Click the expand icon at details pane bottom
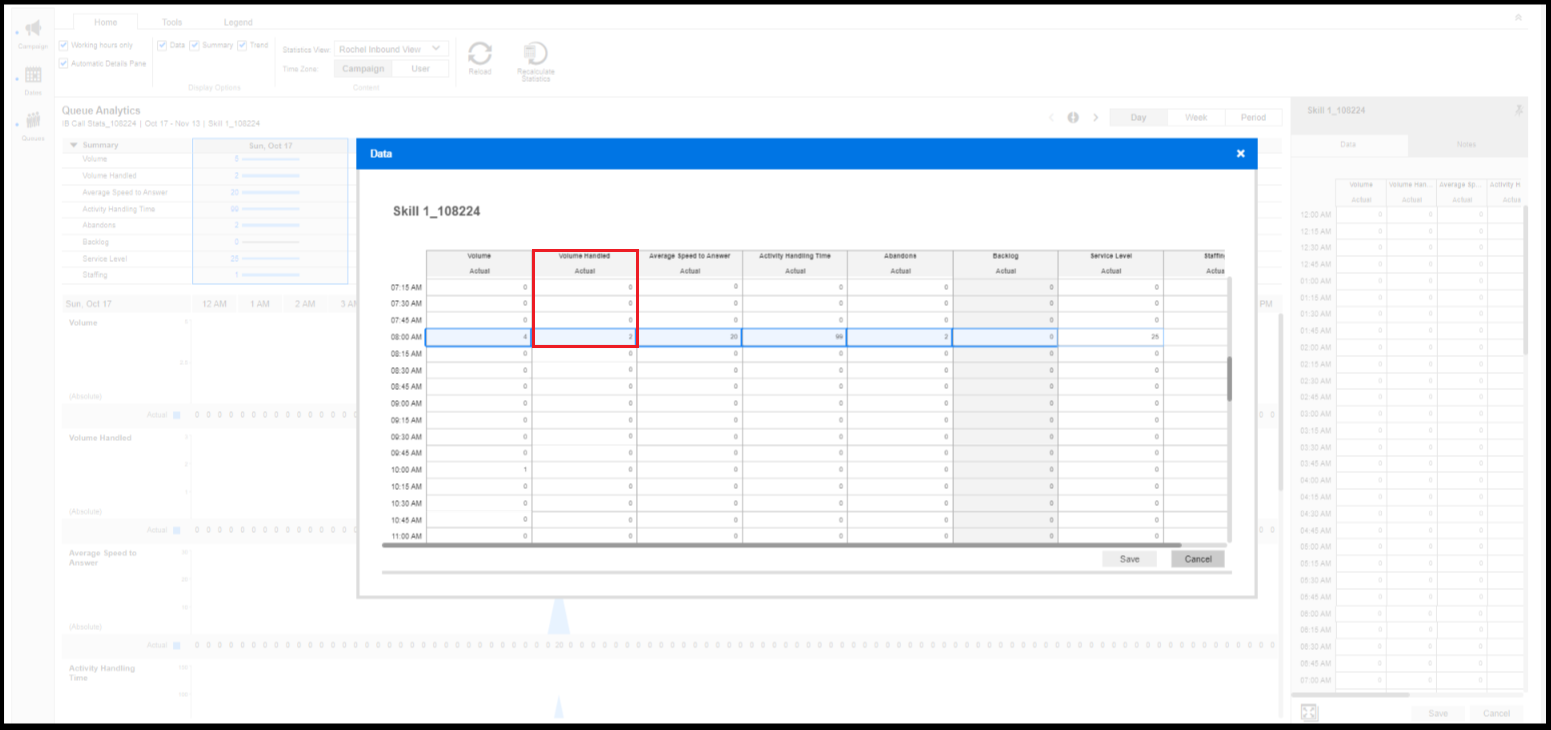The height and width of the screenshot is (730, 1551). (1309, 712)
